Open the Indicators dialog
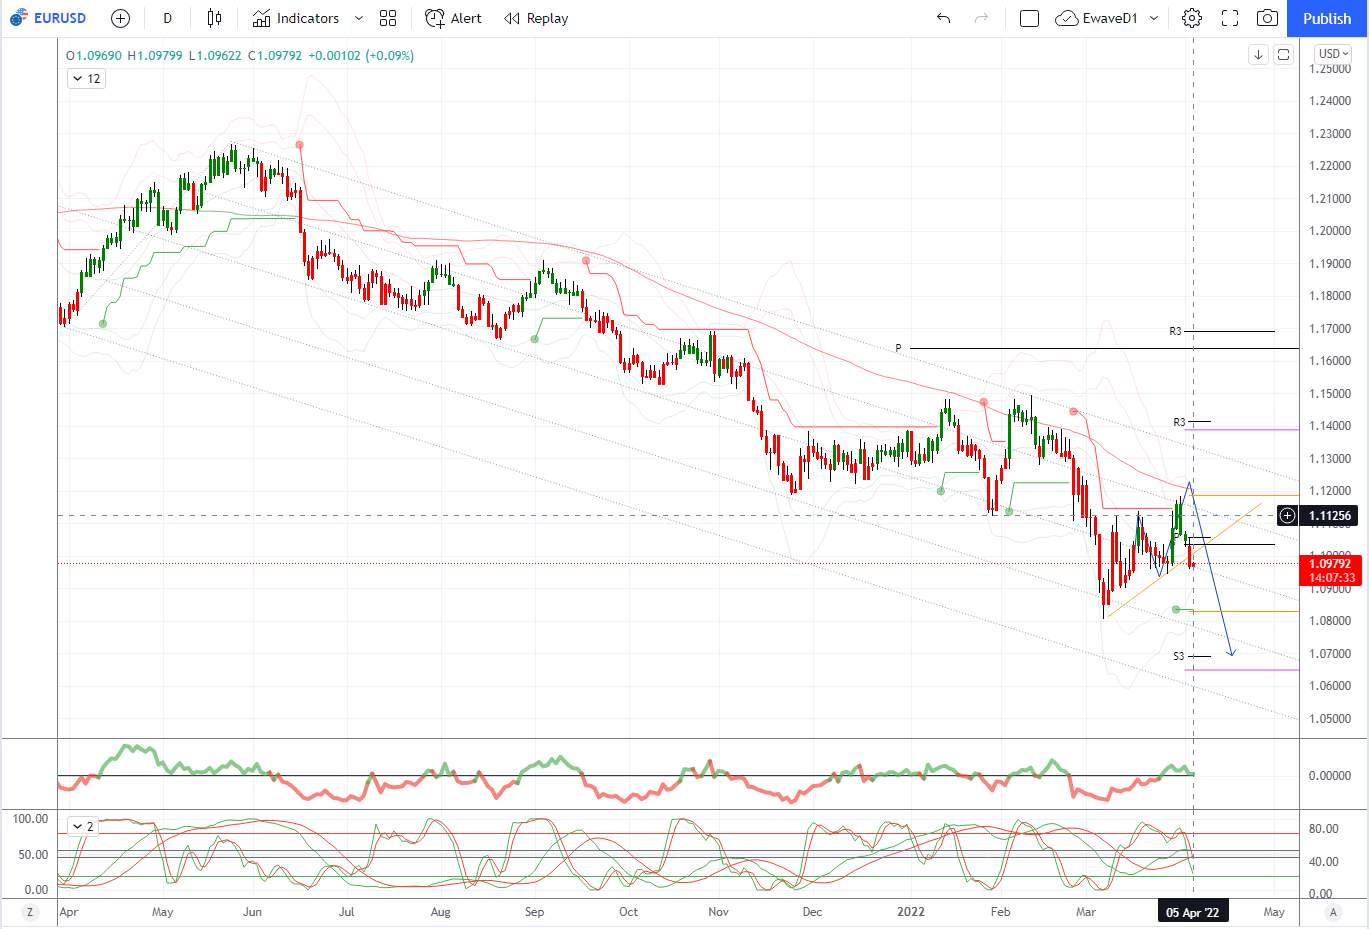The height and width of the screenshot is (929, 1369). click(x=296, y=18)
